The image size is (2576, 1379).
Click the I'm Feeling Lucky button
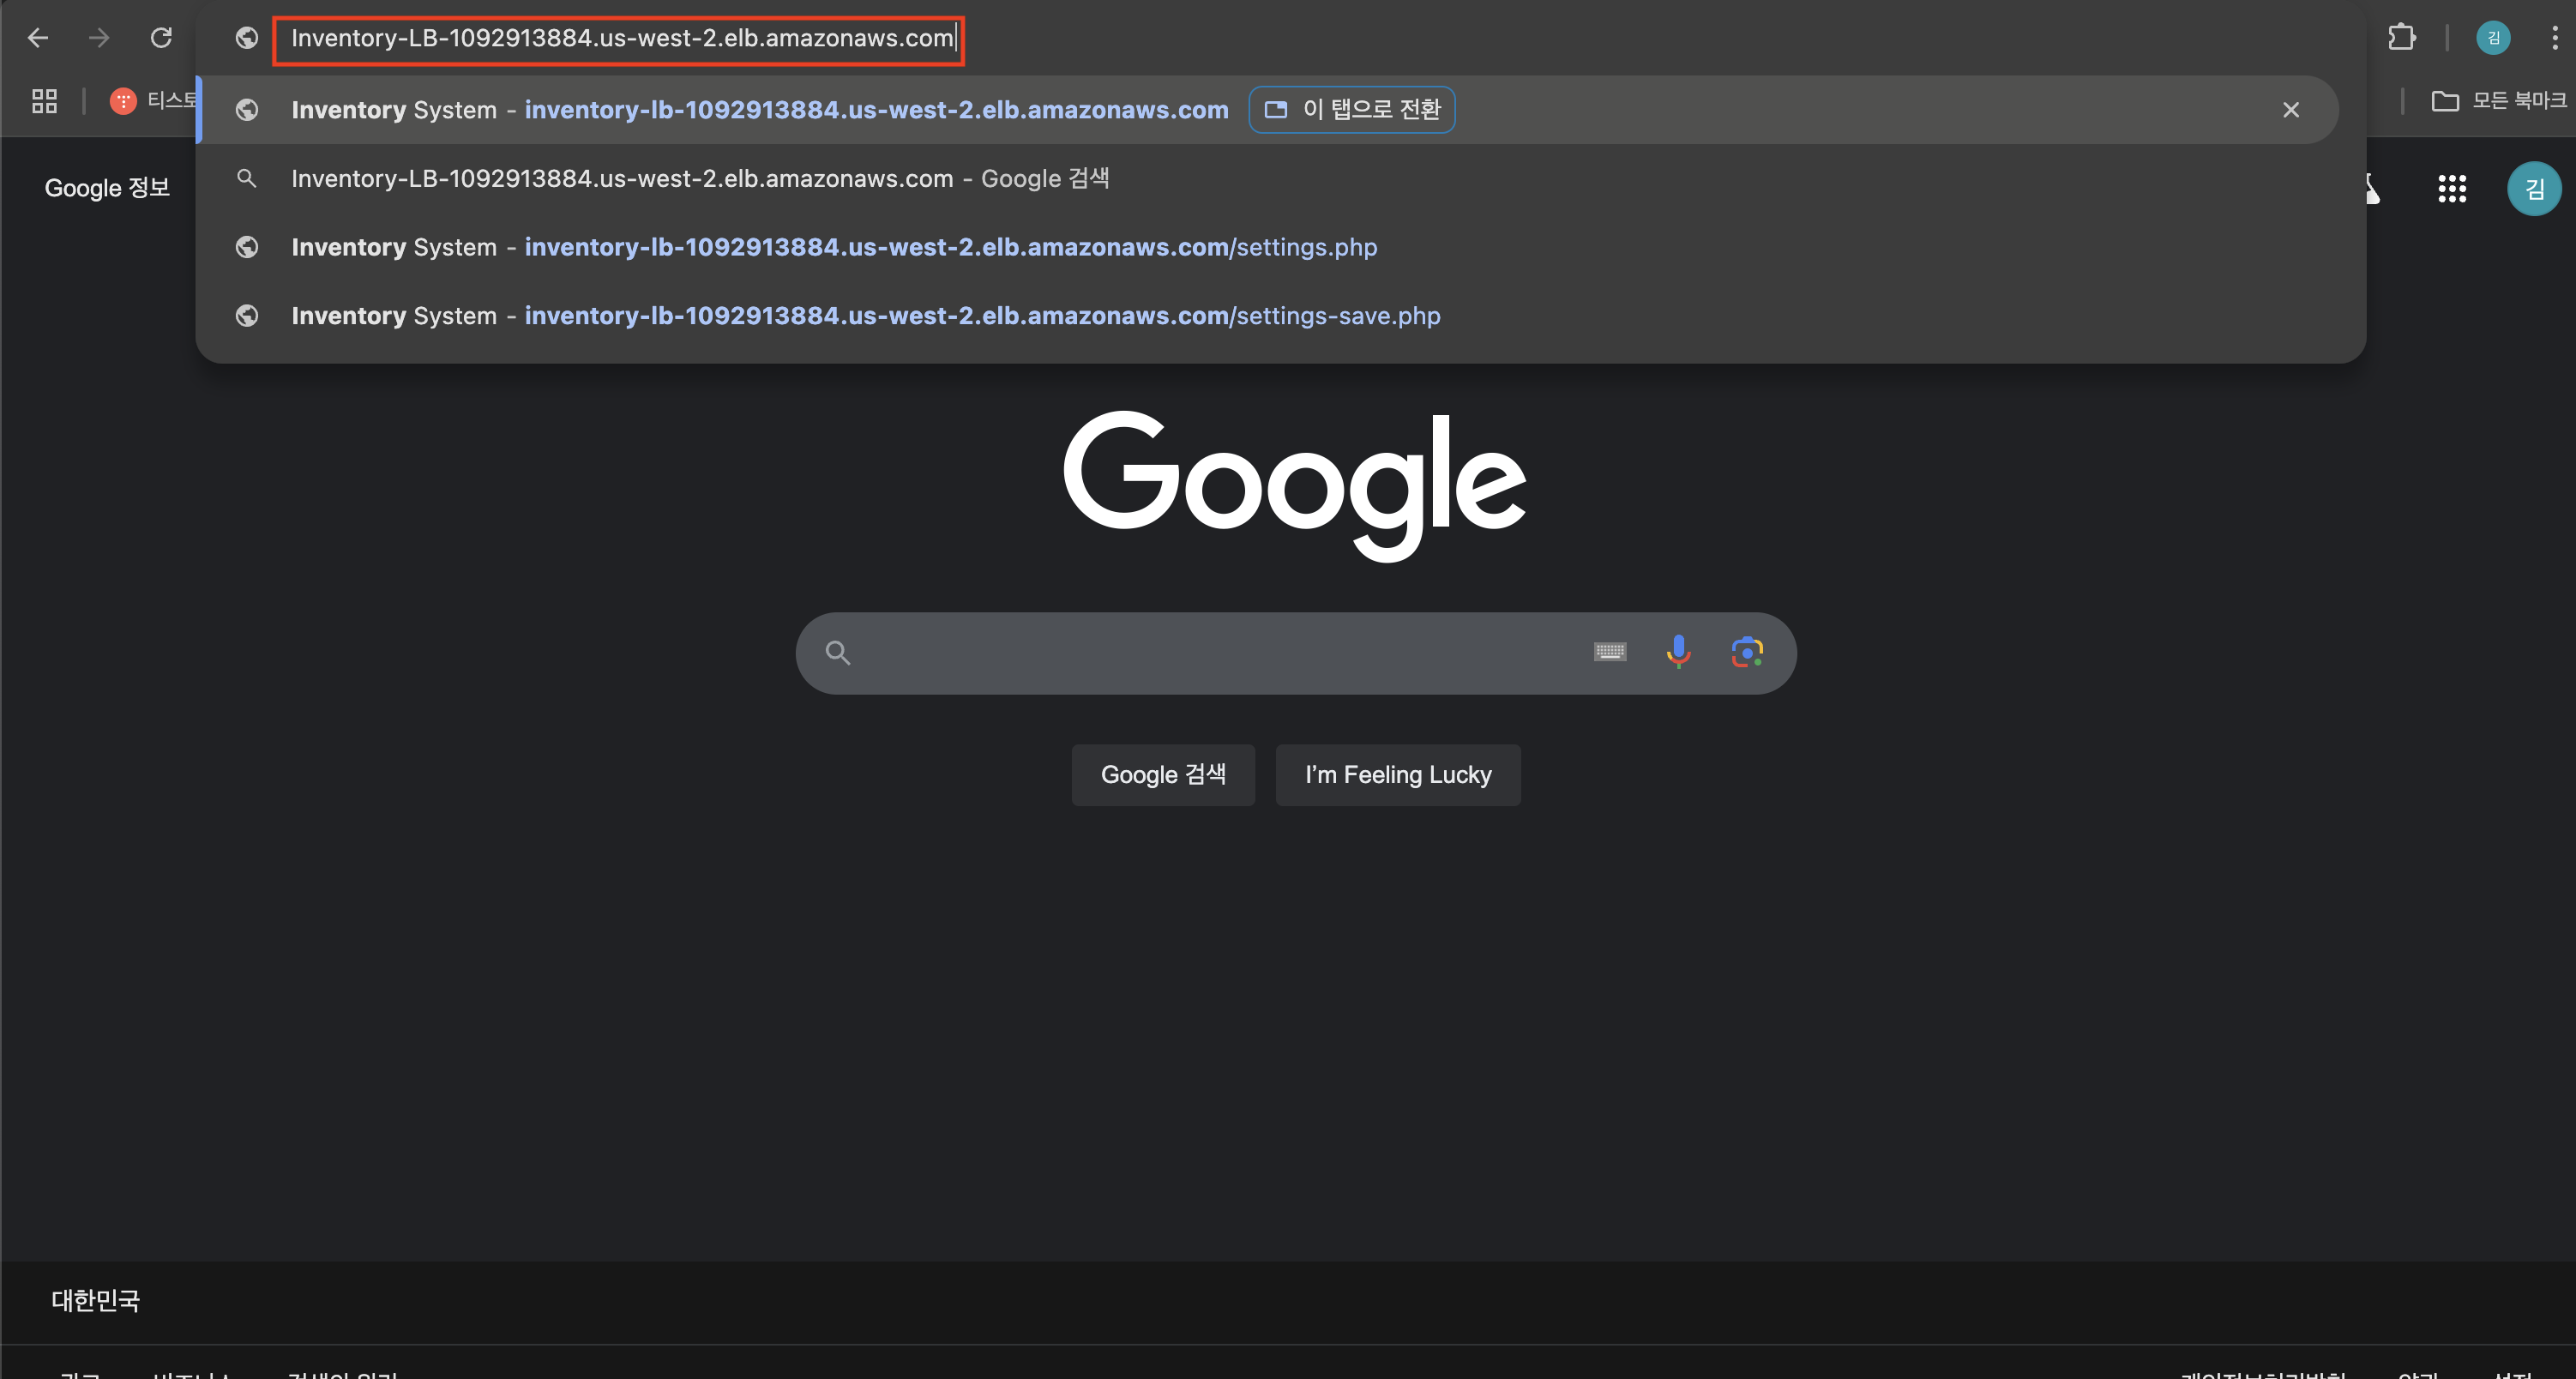[1397, 775]
